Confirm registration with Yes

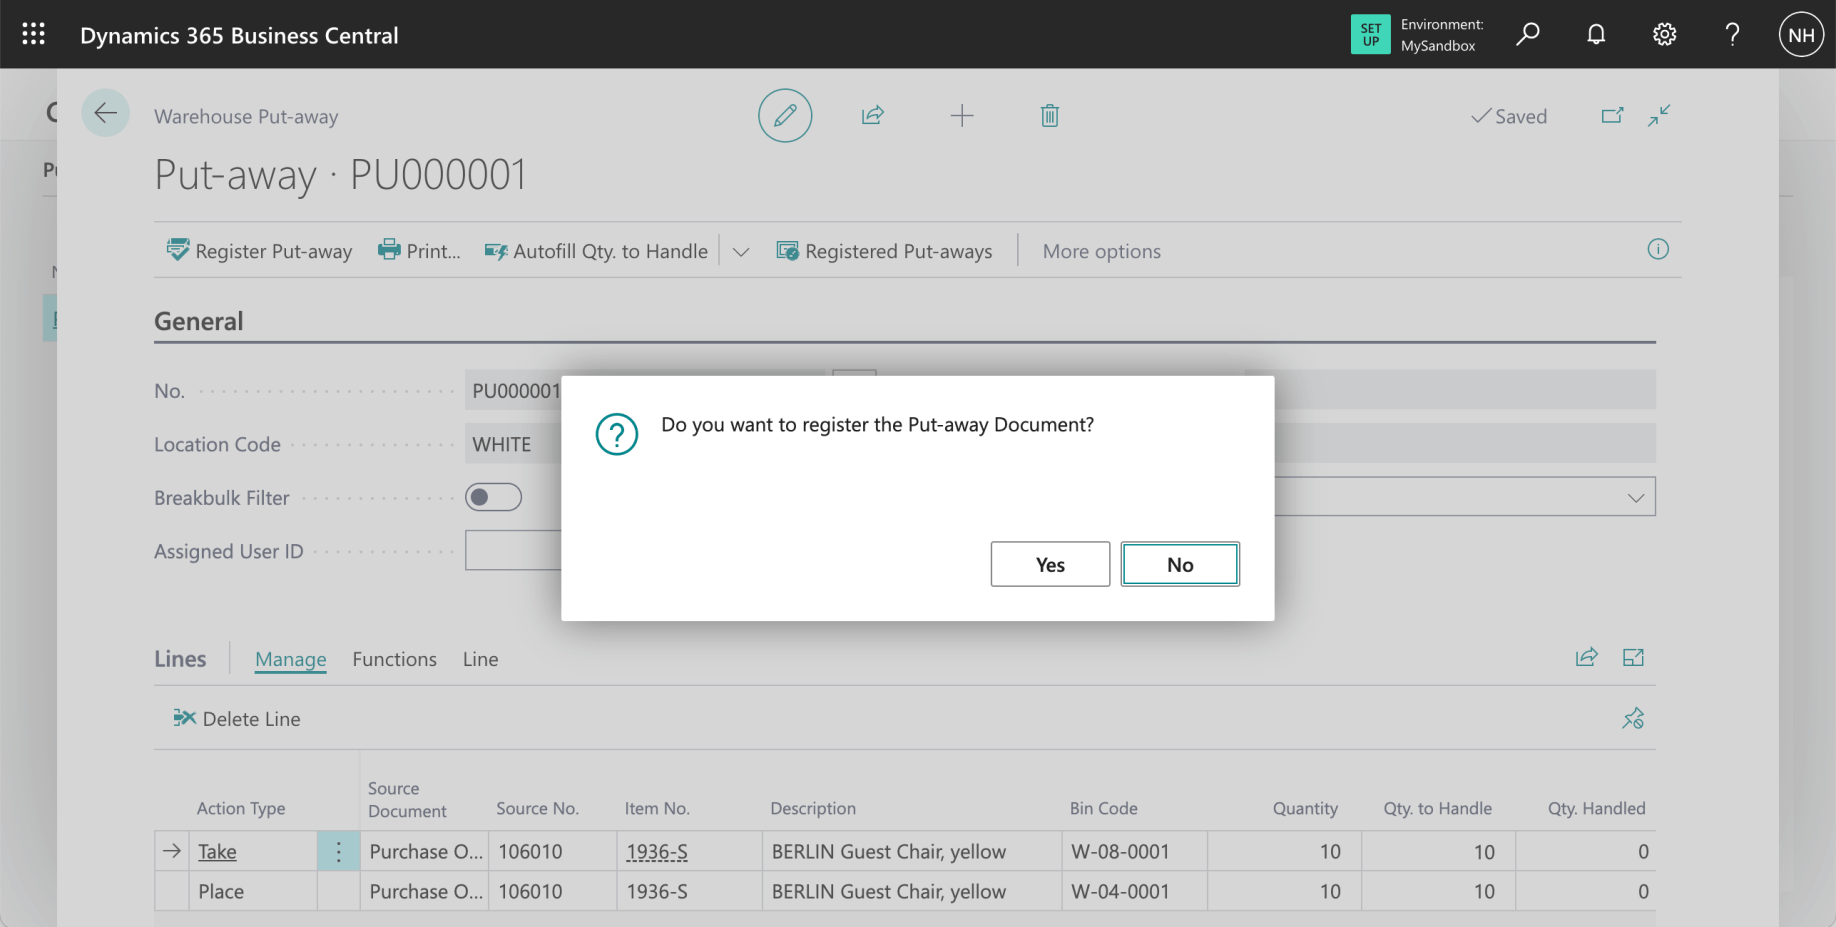pos(1050,564)
